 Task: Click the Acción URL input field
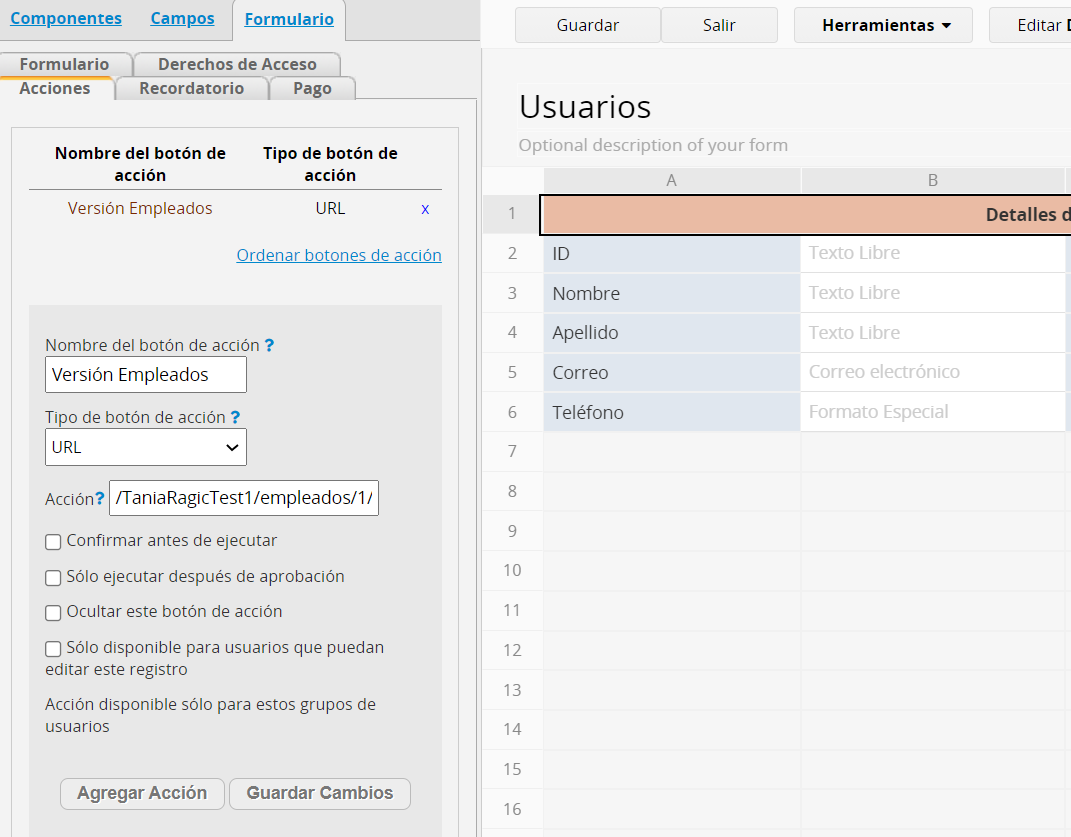click(x=244, y=499)
